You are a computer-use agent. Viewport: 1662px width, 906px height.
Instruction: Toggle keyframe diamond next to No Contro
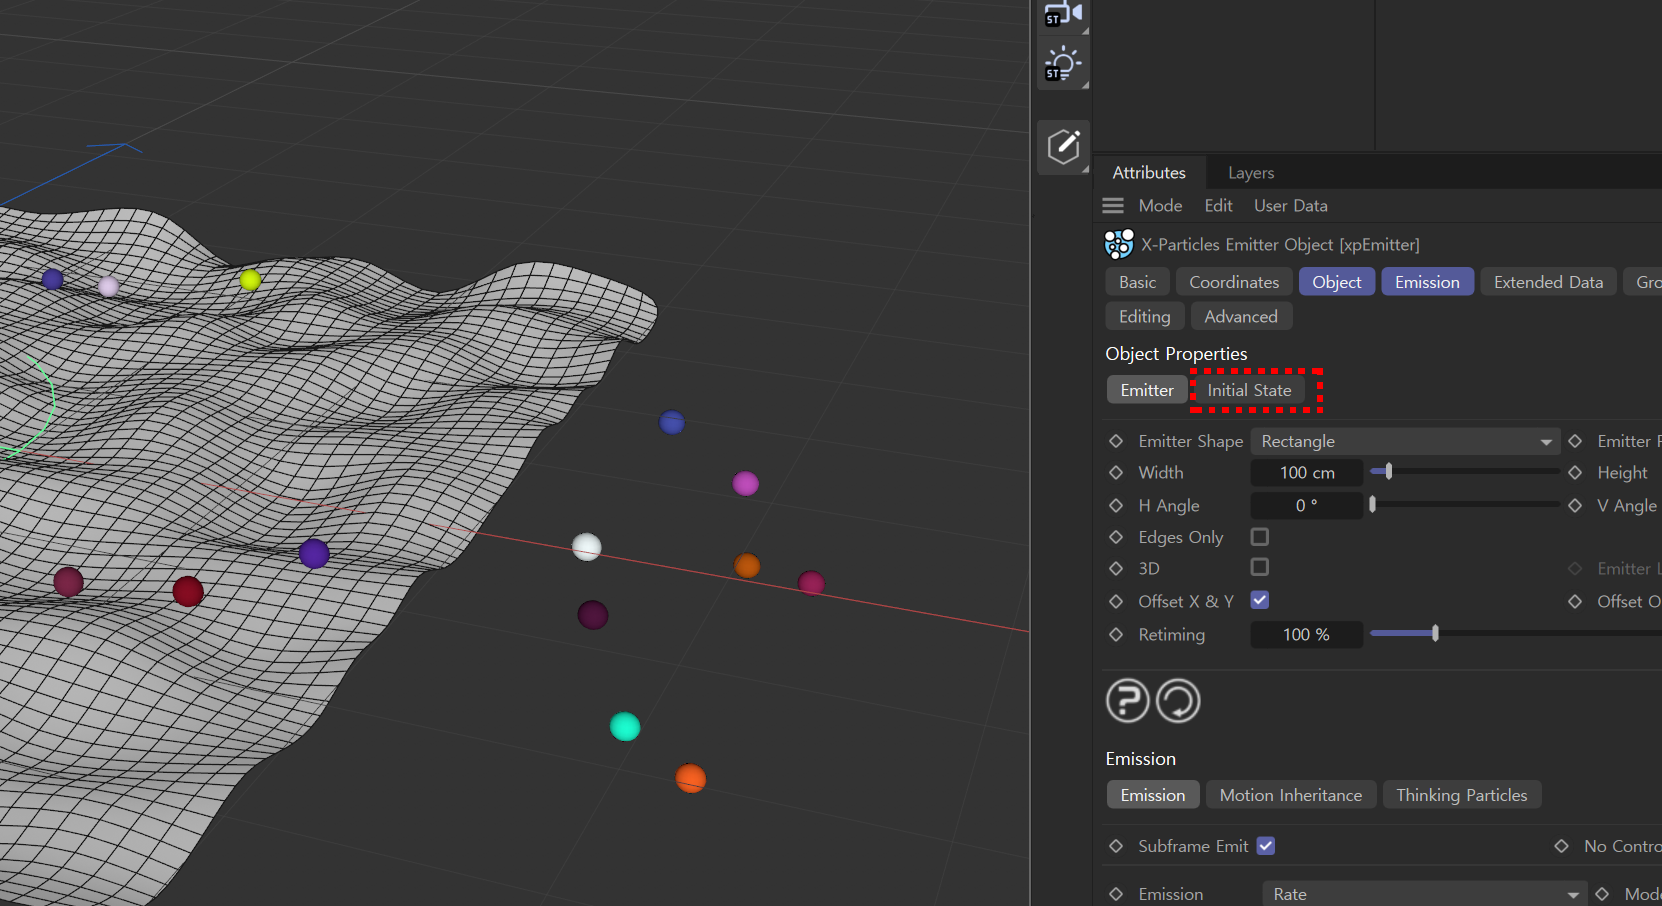(1562, 846)
